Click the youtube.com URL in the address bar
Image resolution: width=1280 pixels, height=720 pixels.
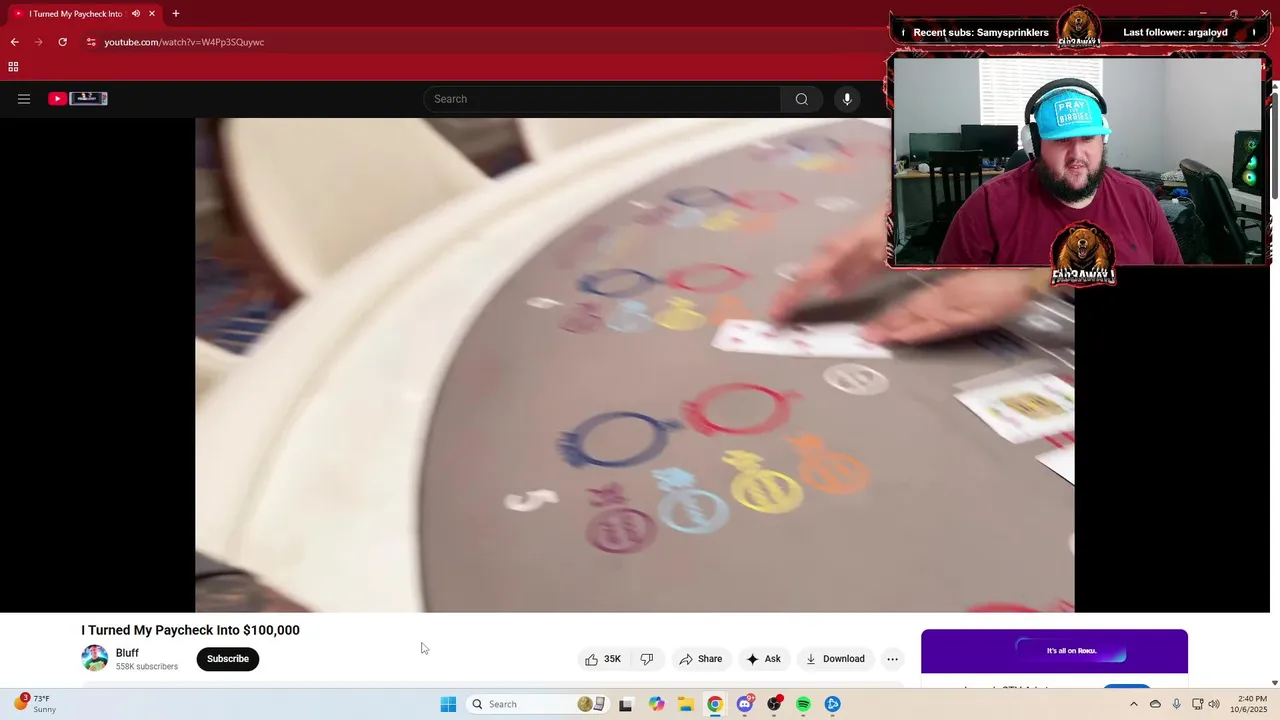pyautogui.click(x=184, y=42)
